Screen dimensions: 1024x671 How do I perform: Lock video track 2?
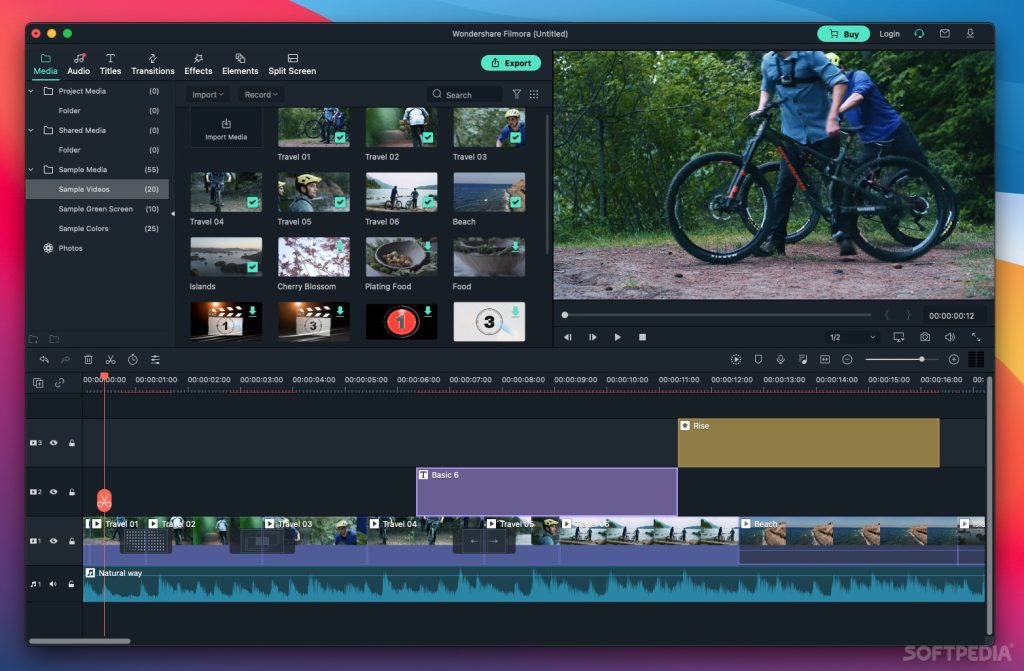72,492
